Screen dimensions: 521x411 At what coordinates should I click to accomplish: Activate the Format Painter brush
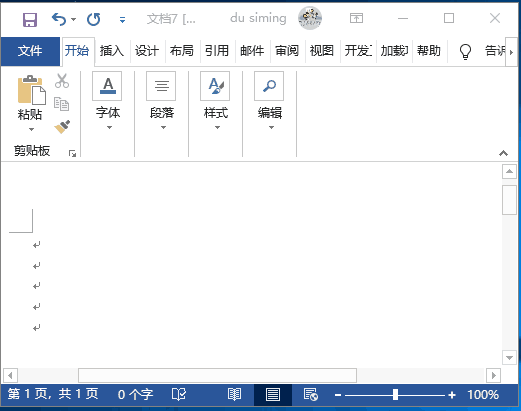(62, 127)
